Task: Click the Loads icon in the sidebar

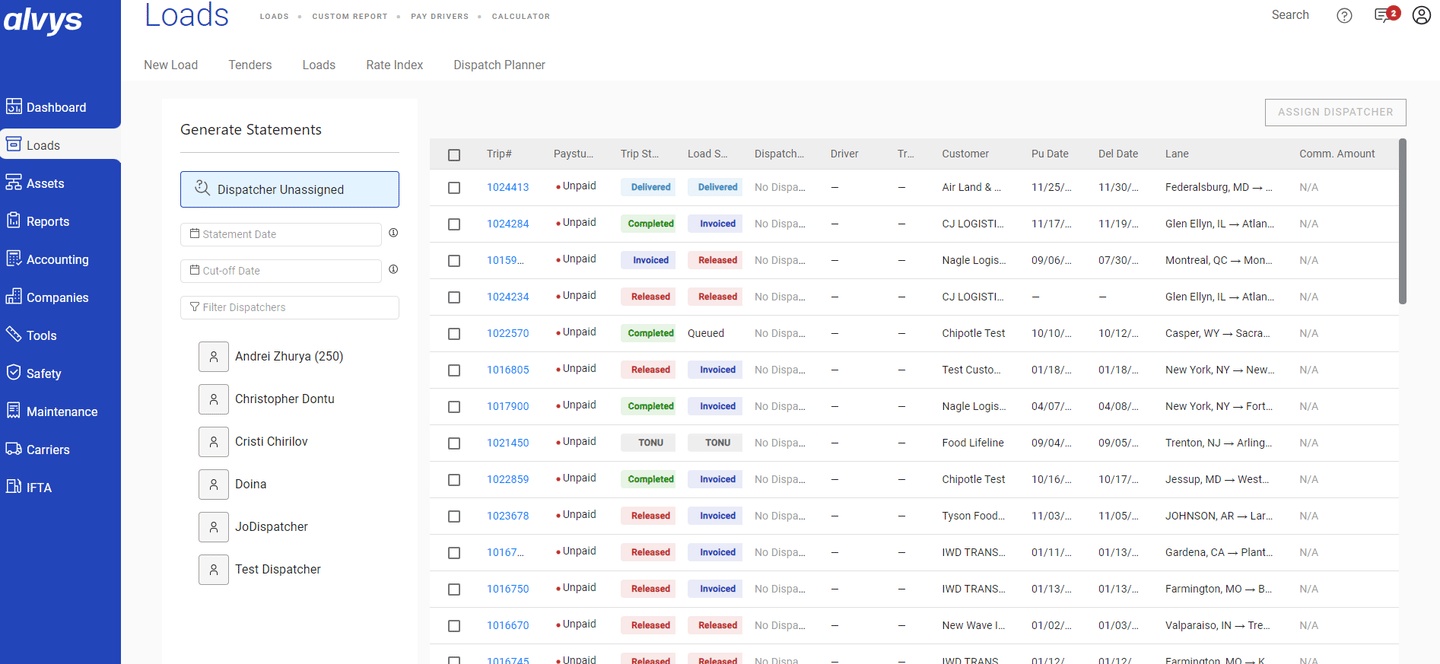Action: click(x=14, y=145)
